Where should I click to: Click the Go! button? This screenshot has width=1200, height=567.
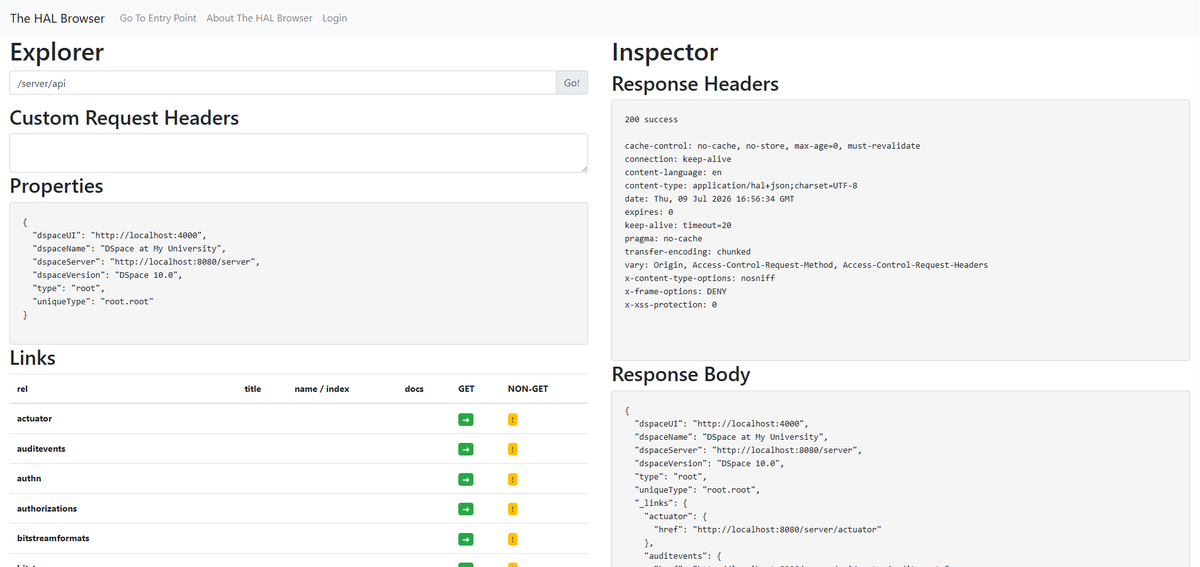pos(572,83)
